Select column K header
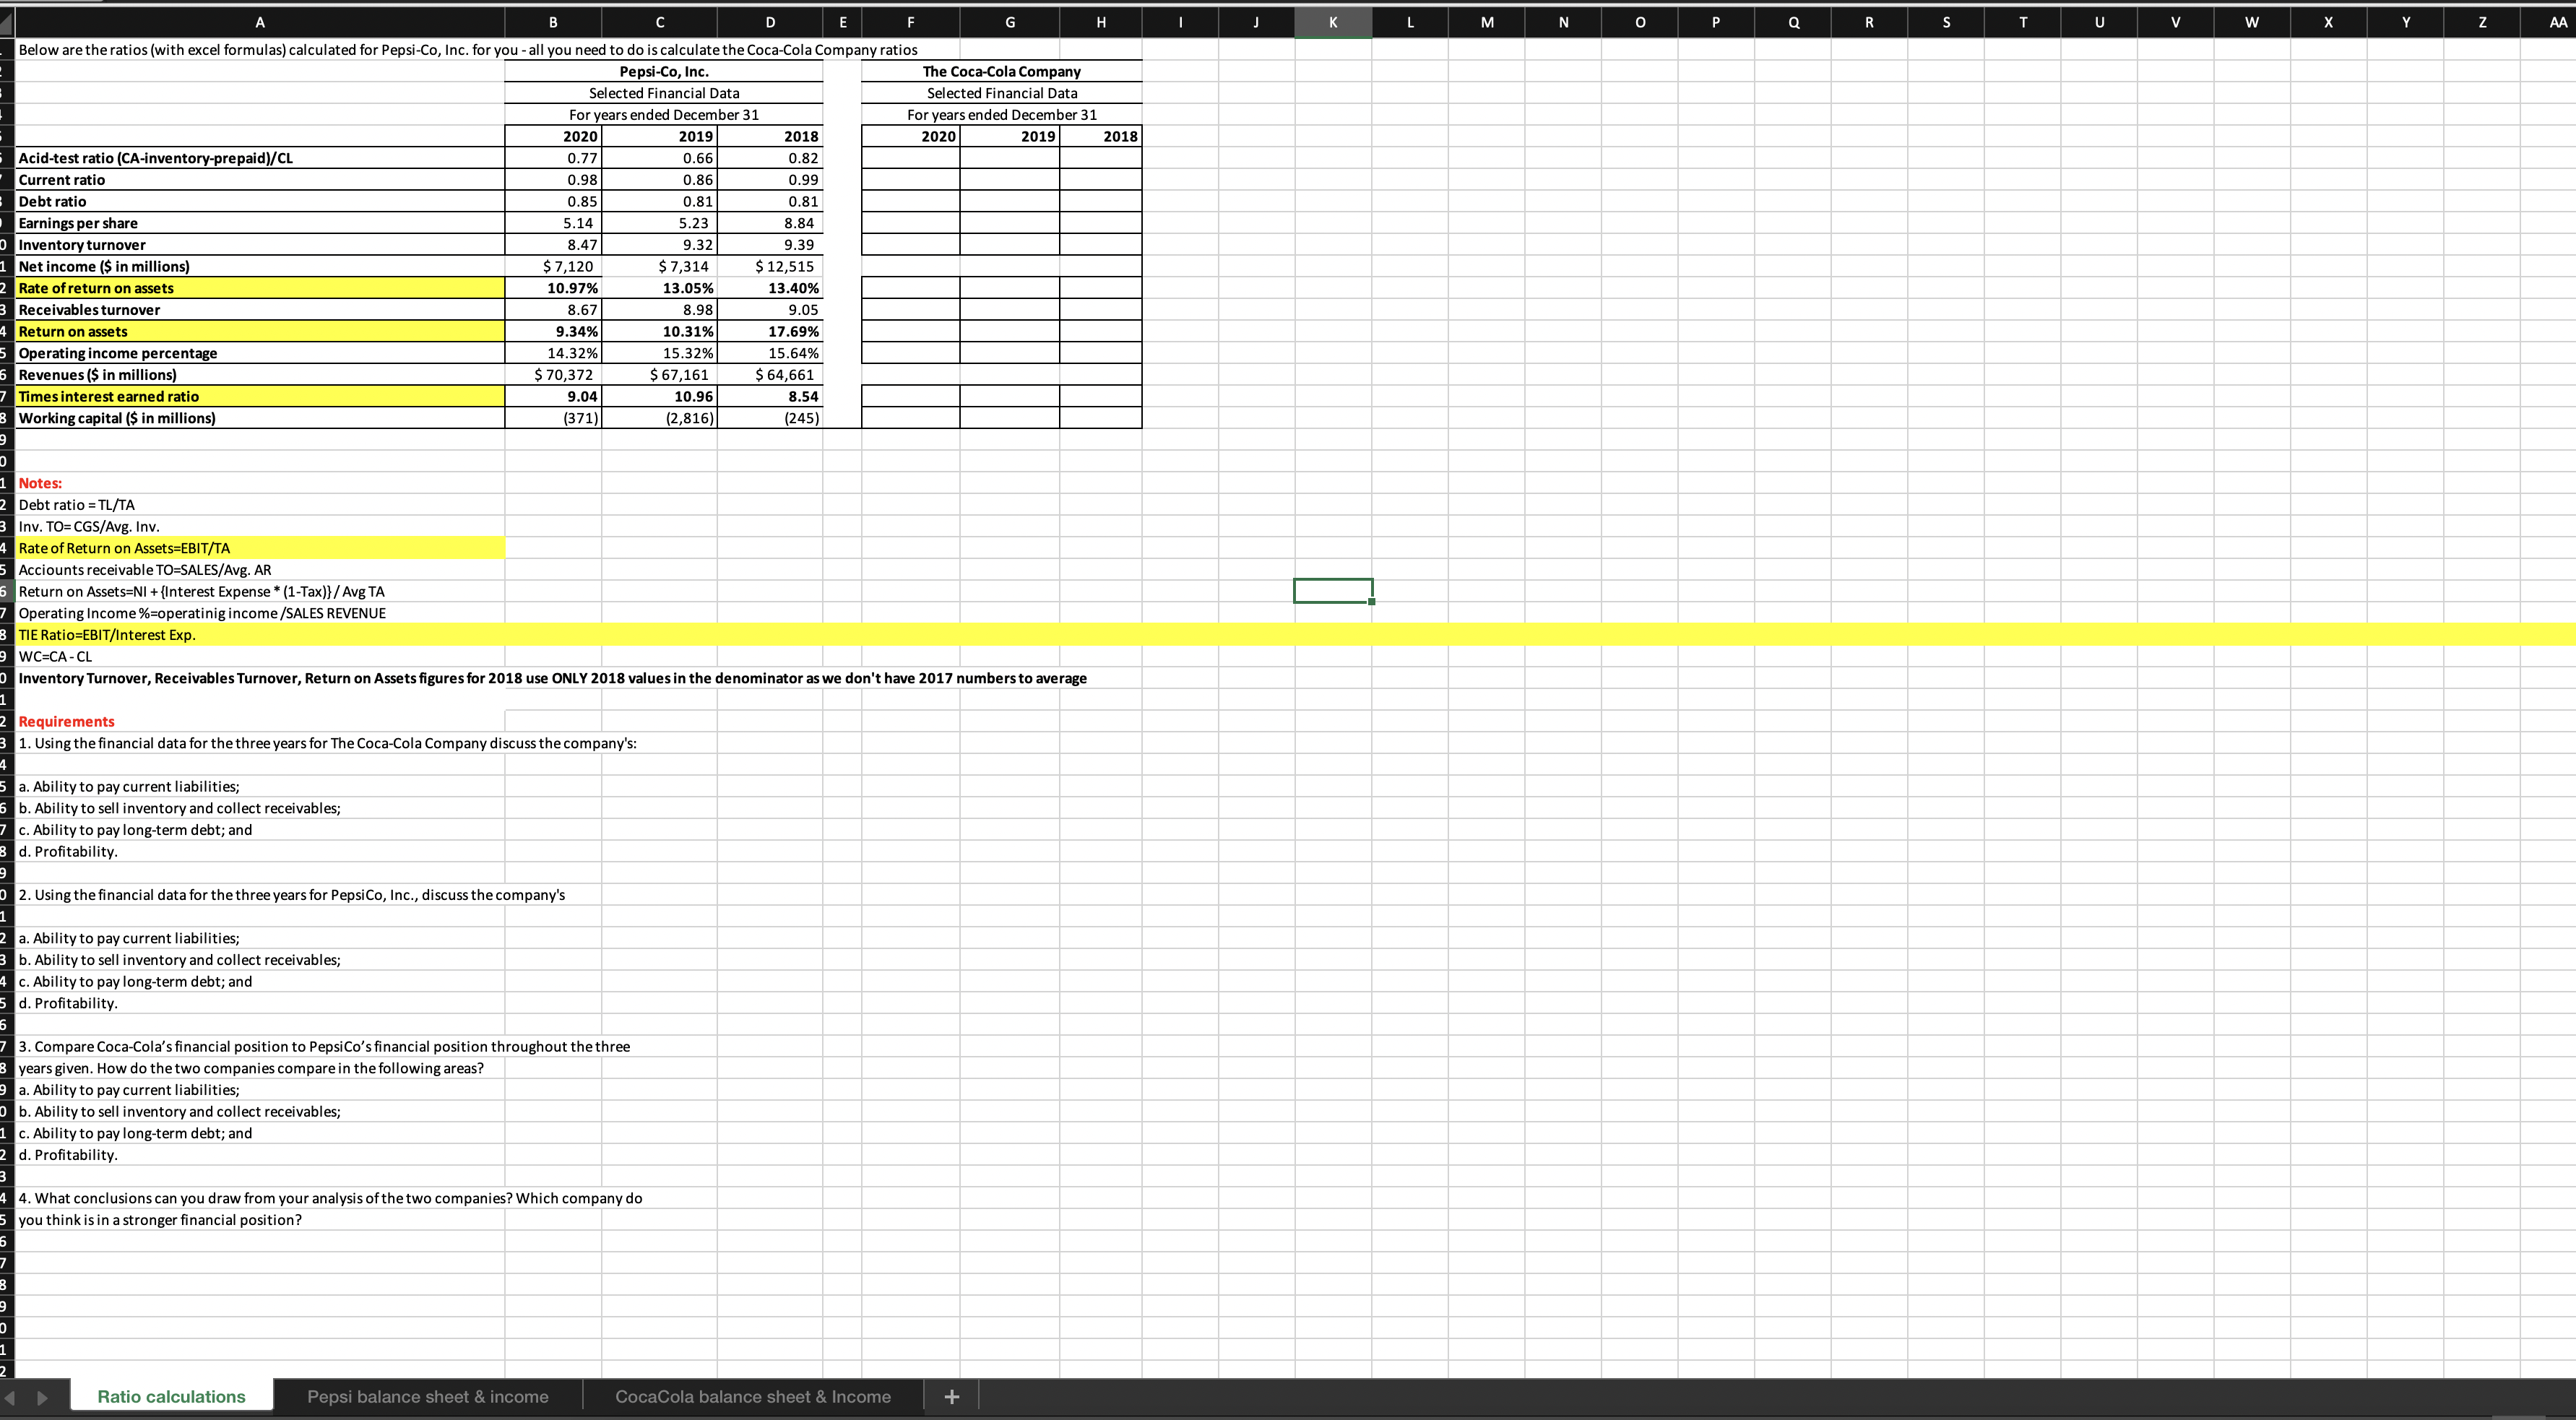The image size is (2576, 1420). [x=1333, y=22]
